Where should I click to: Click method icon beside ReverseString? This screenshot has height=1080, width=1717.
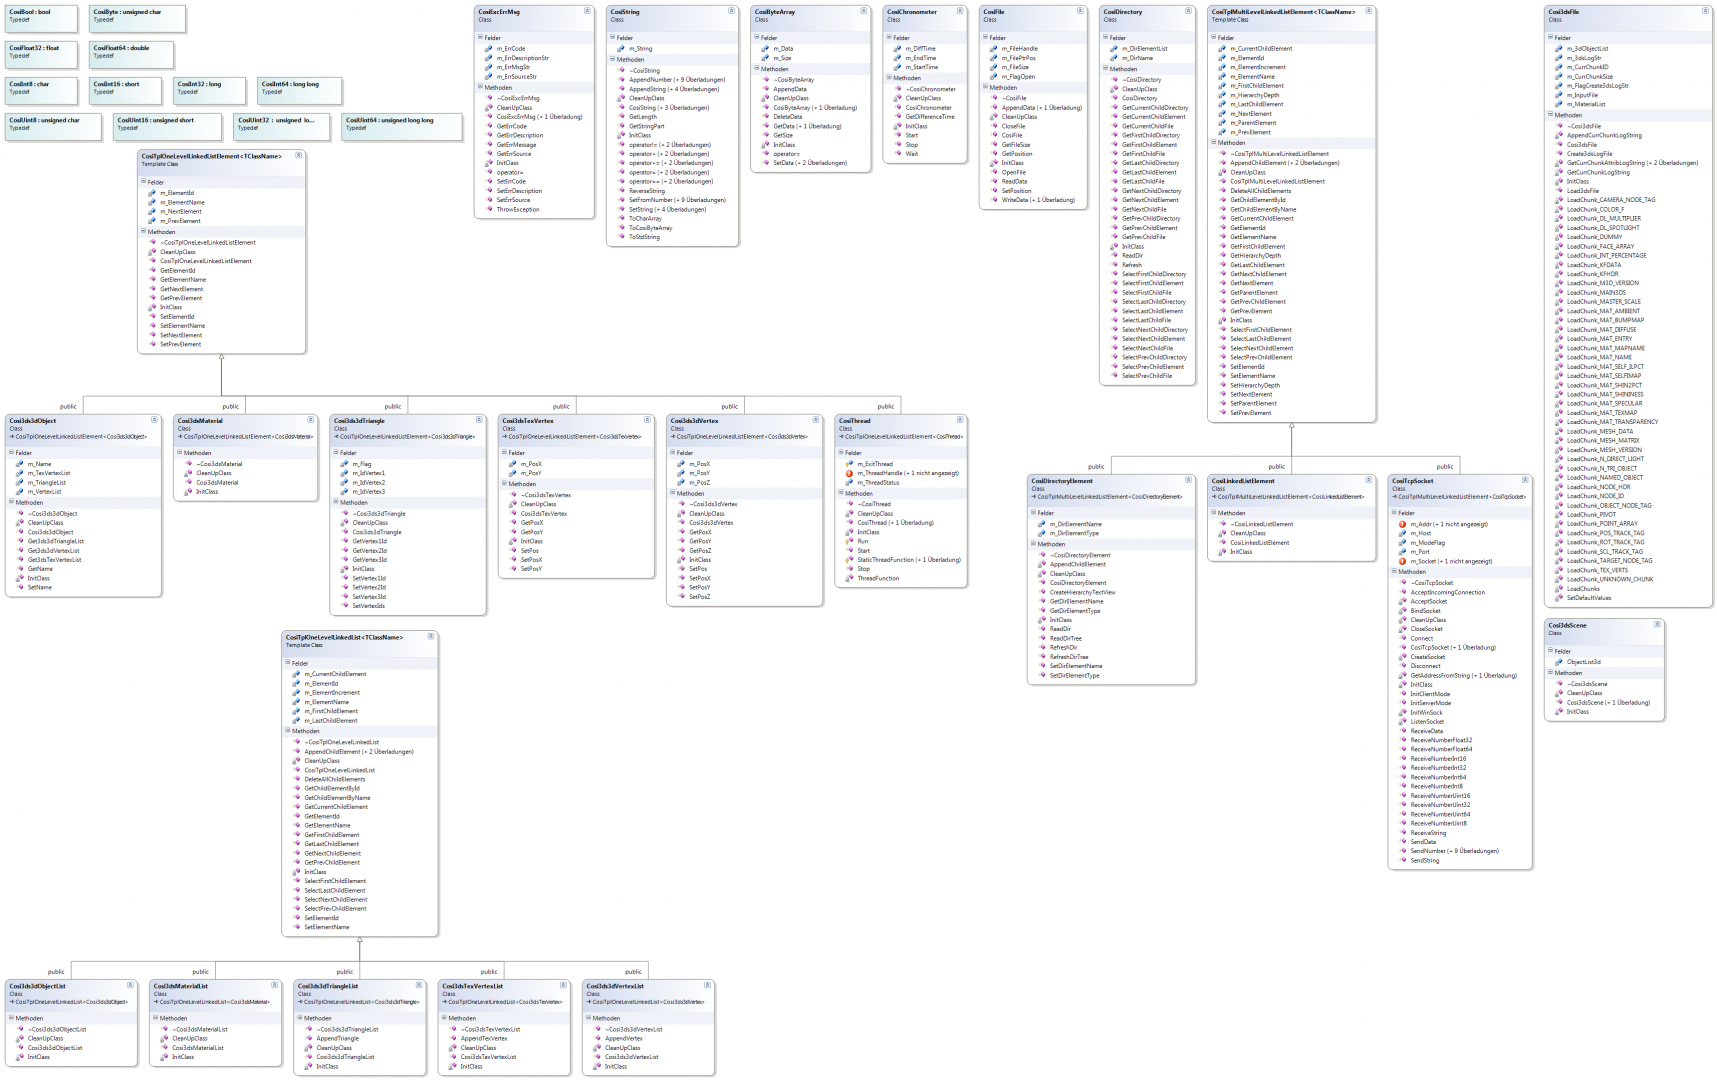[621, 191]
